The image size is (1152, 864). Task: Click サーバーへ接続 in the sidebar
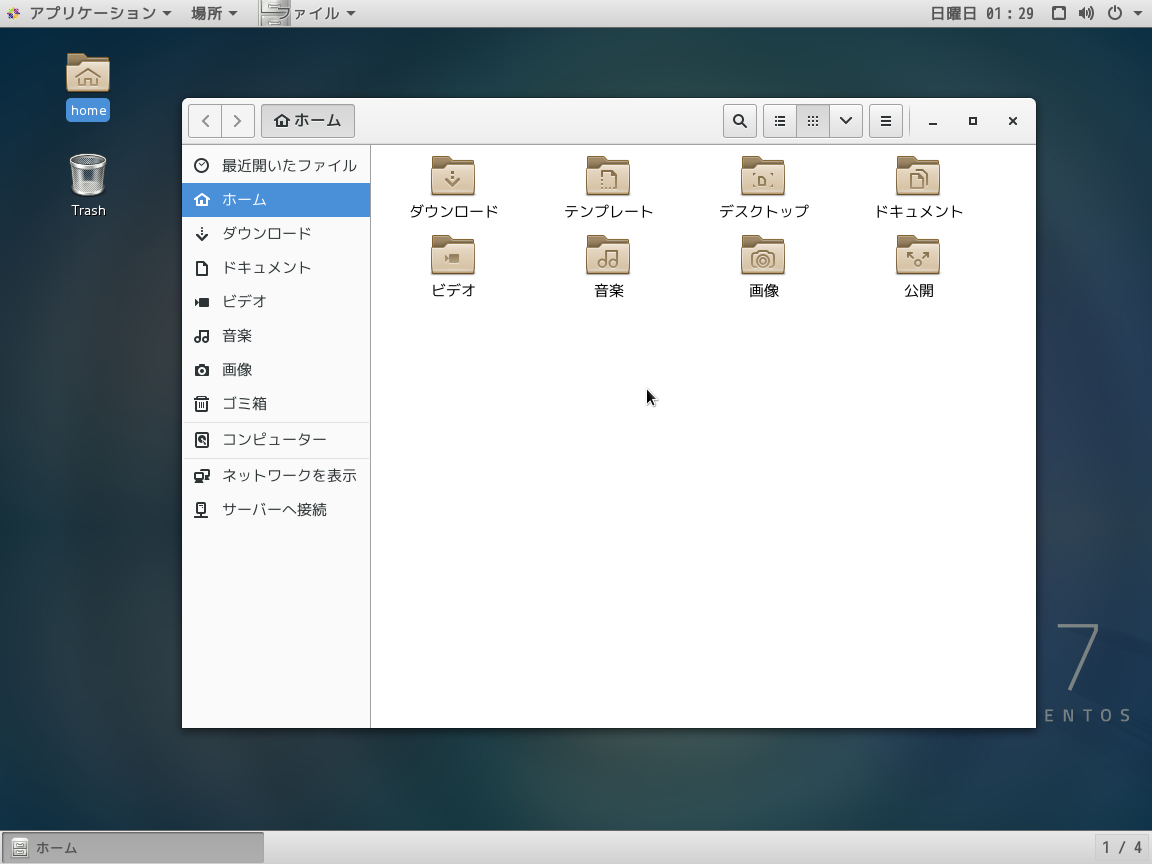click(x=276, y=510)
